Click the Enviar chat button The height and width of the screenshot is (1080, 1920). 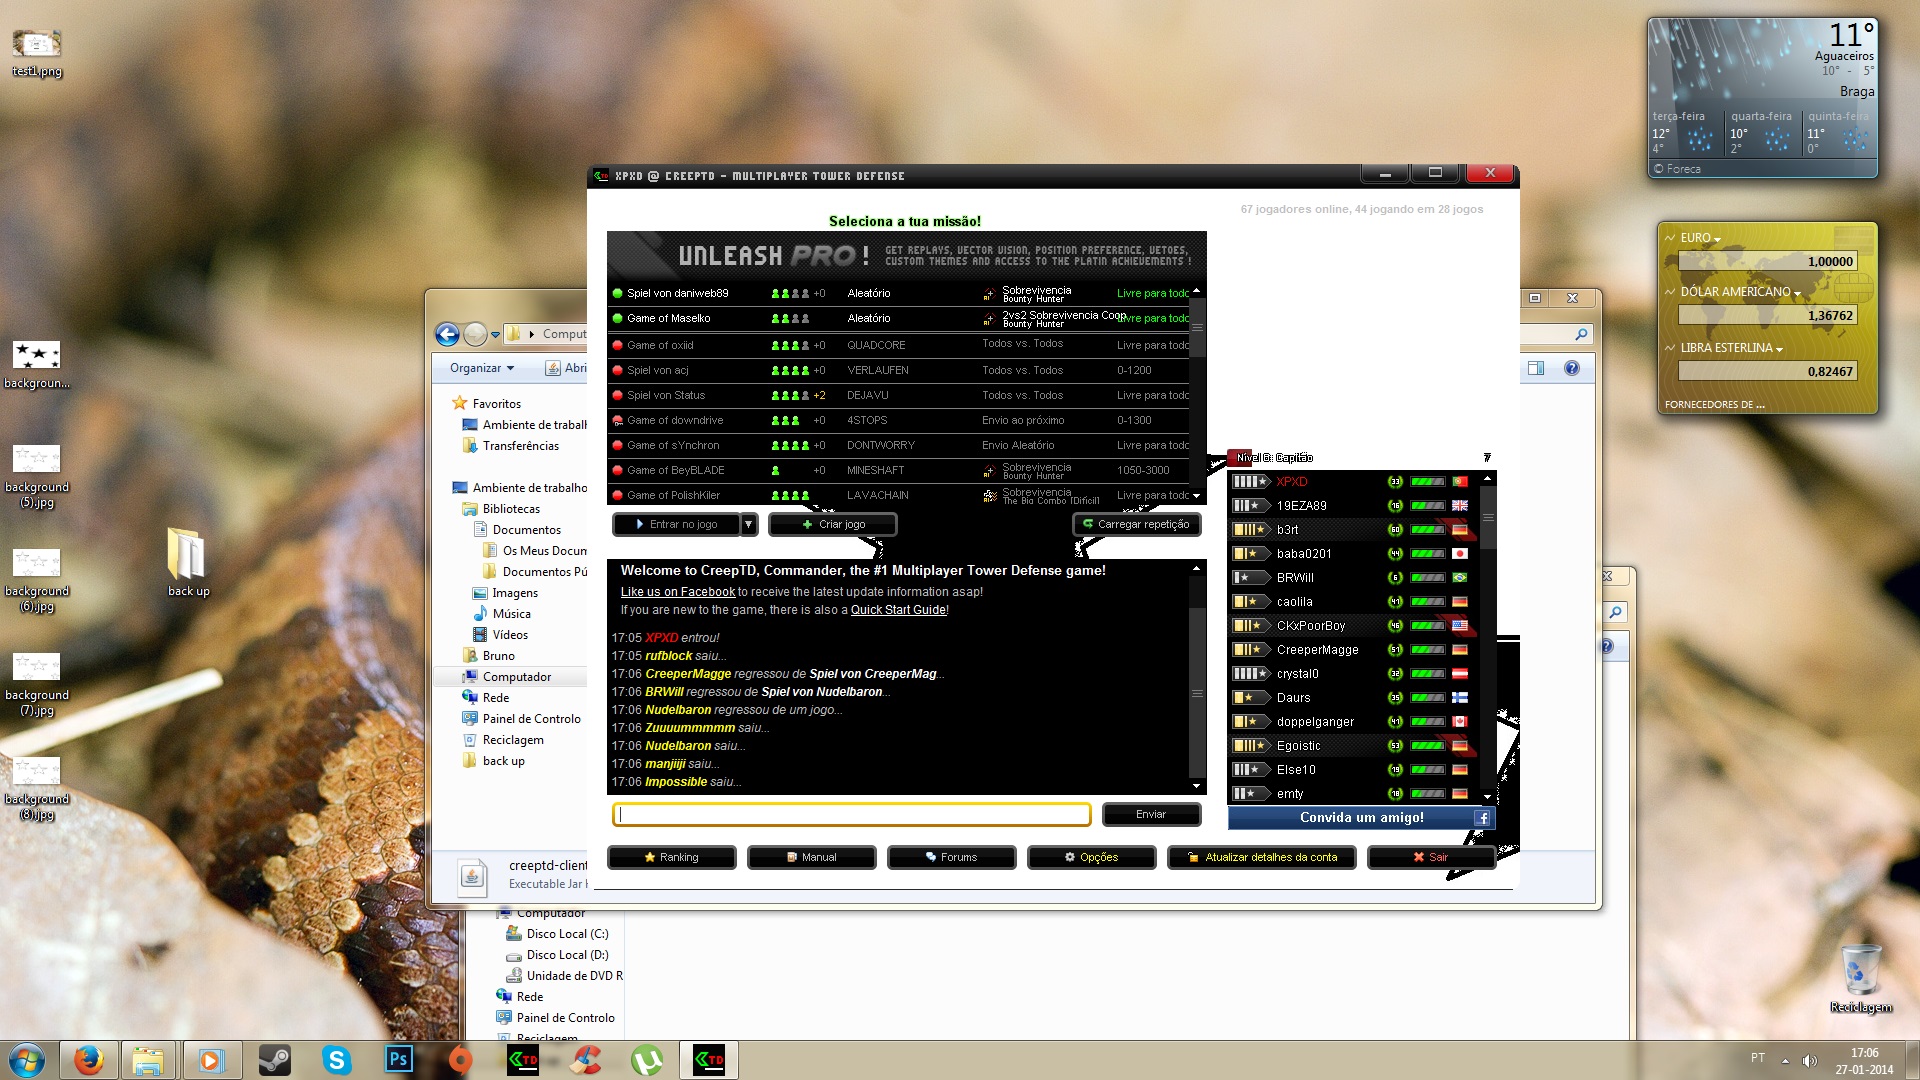click(1151, 814)
